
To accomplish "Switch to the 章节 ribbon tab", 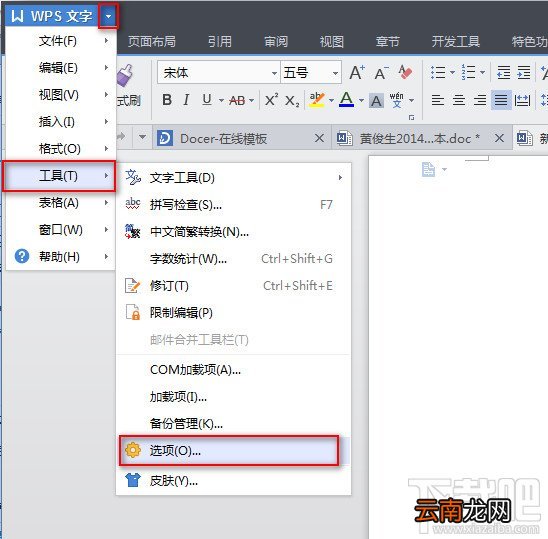I will [388, 42].
